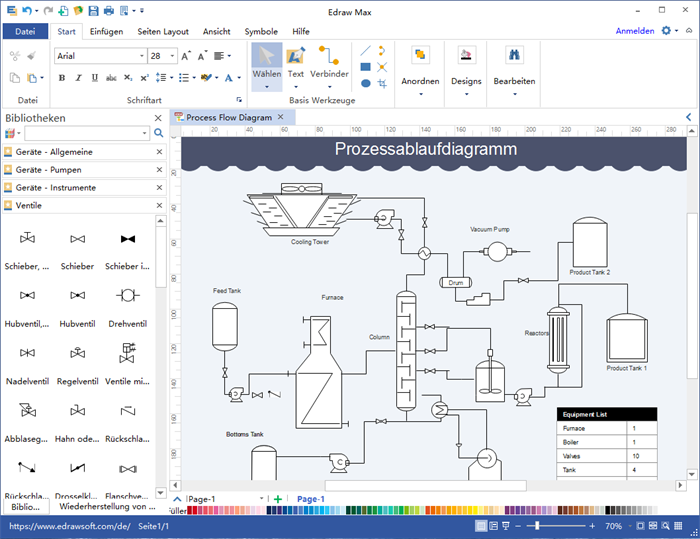Screen dimensions: 700x539
Task: Select the Wählen pointer tool
Action: pyautogui.click(x=266, y=56)
